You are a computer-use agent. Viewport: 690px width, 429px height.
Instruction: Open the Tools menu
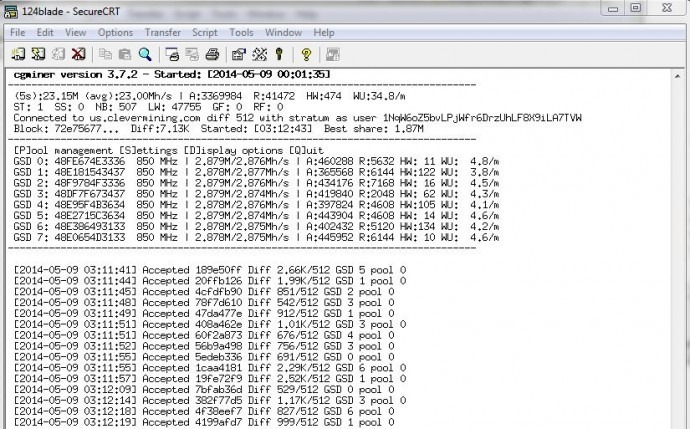tap(241, 33)
